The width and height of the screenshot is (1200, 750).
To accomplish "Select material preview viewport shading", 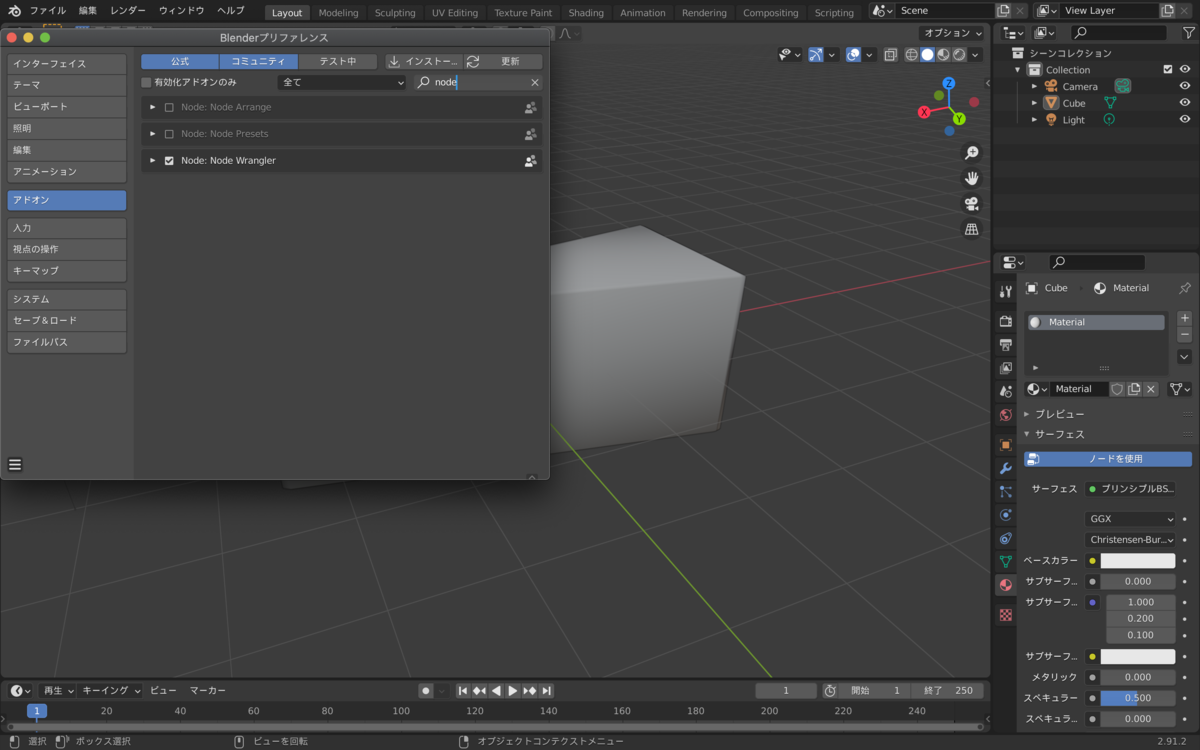I will coord(943,55).
